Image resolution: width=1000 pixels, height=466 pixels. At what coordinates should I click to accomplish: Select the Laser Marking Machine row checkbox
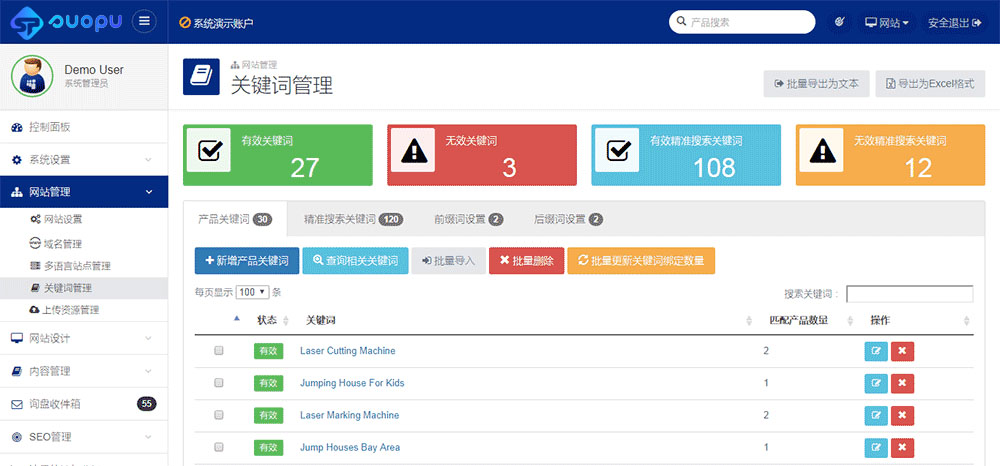point(219,415)
